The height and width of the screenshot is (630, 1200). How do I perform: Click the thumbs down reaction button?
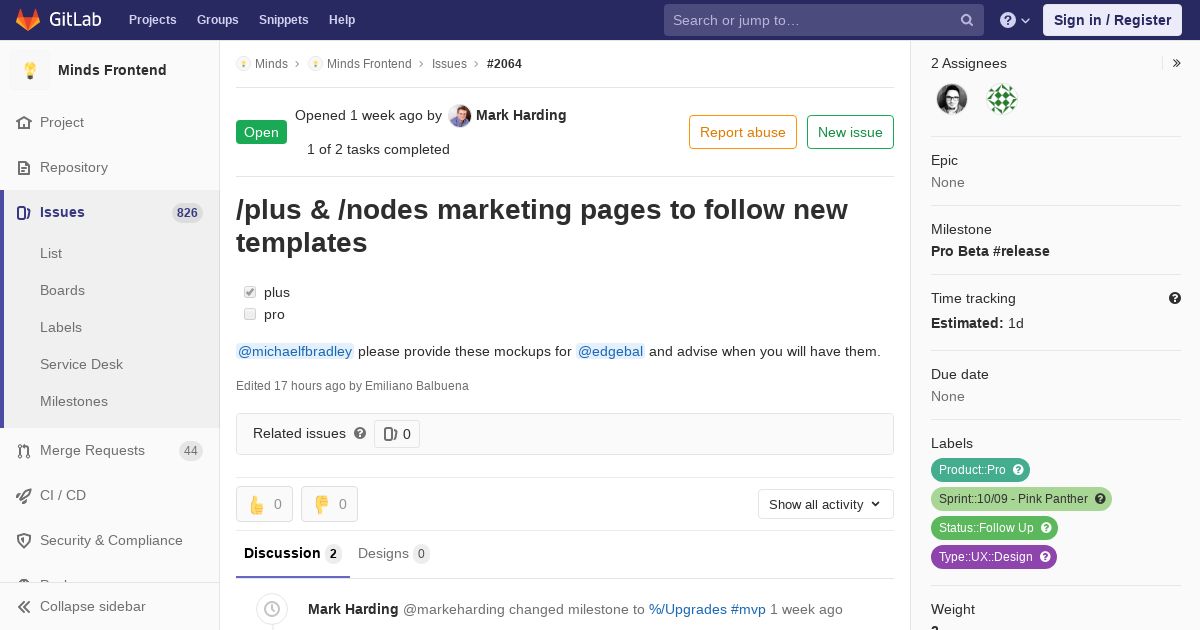[x=329, y=504]
